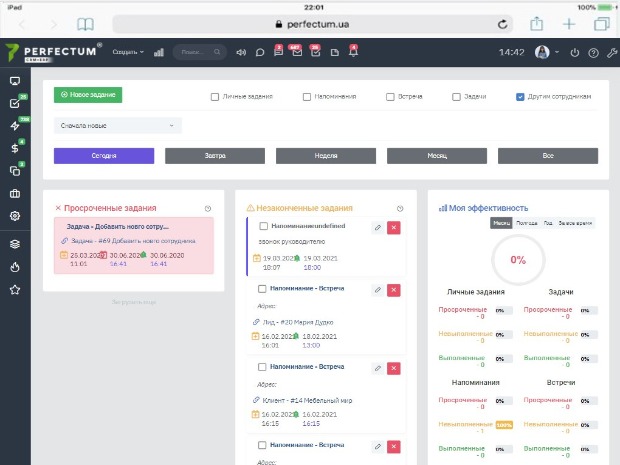This screenshot has height=465, width=620.
Task: Reload the perfectum.ua page
Action: [502, 25]
